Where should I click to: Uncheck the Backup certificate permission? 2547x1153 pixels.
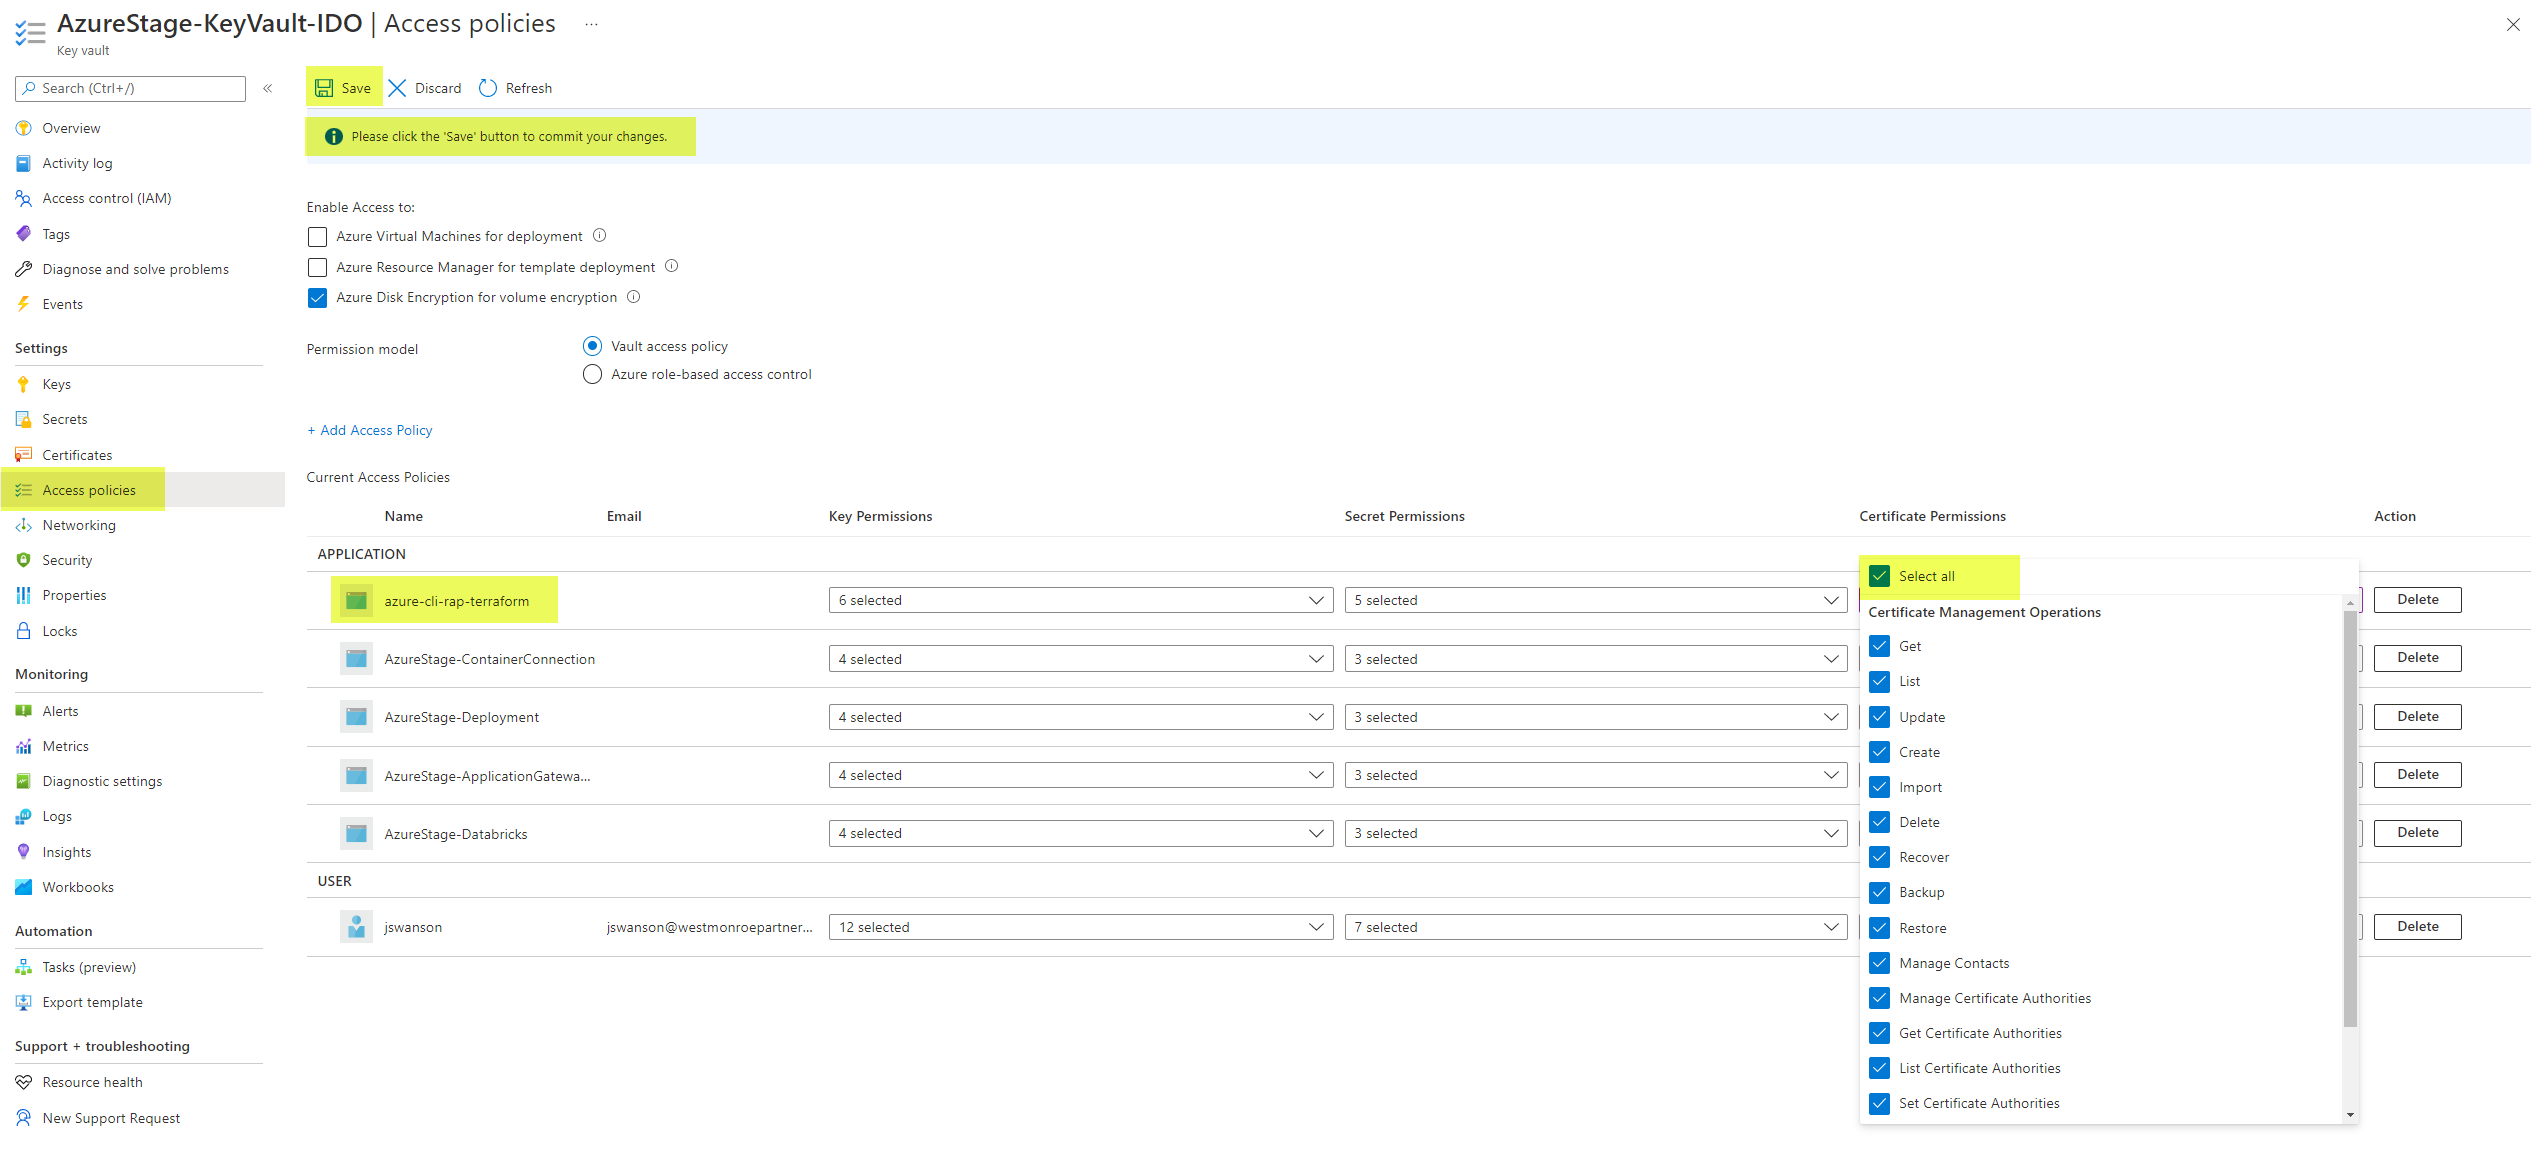tap(1879, 892)
